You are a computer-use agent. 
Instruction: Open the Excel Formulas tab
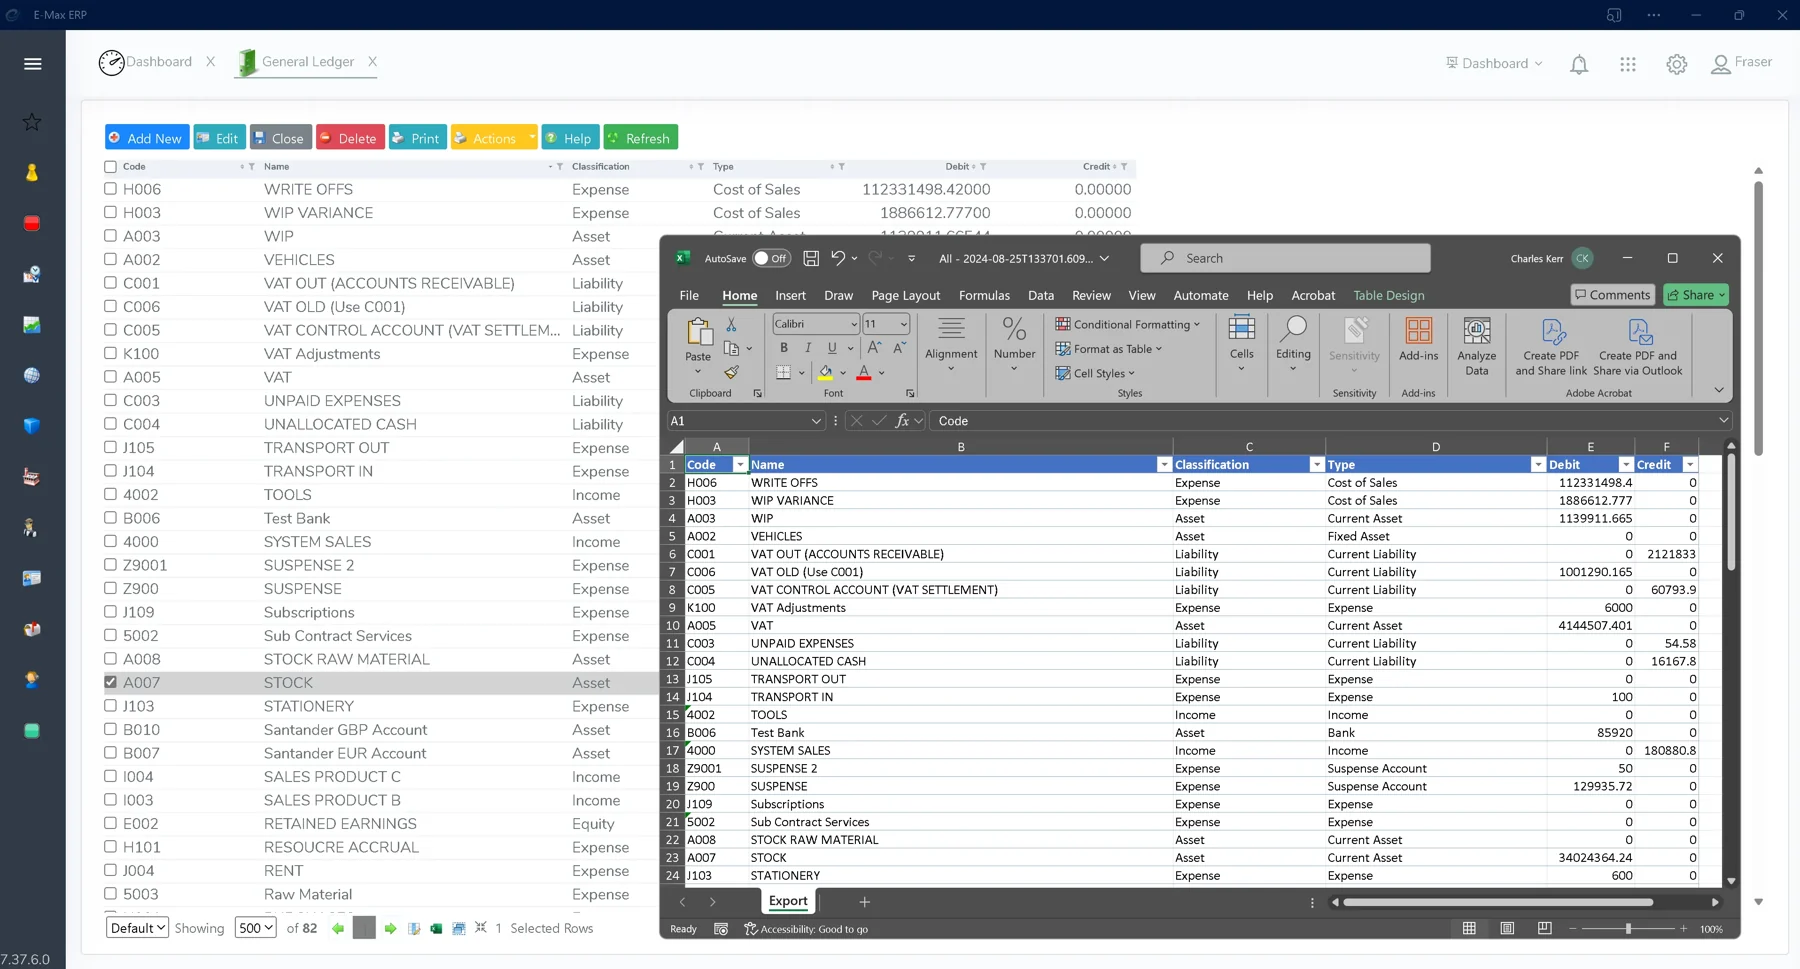pos(984,296)
